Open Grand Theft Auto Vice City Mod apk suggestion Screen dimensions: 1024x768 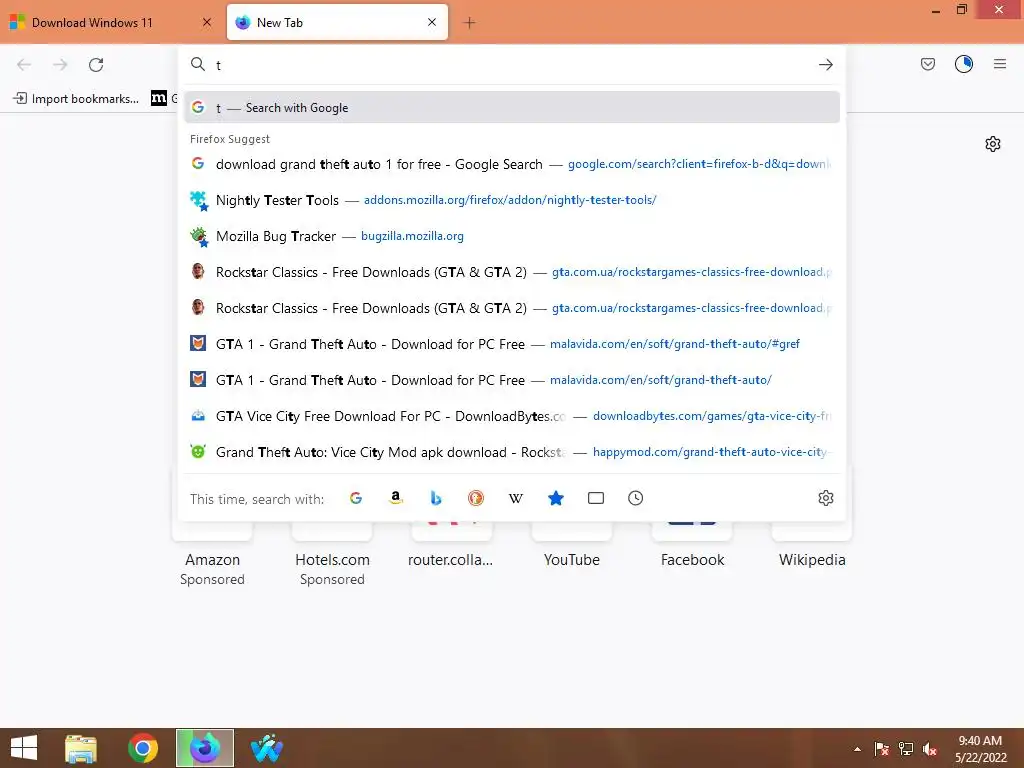point(512,452)
